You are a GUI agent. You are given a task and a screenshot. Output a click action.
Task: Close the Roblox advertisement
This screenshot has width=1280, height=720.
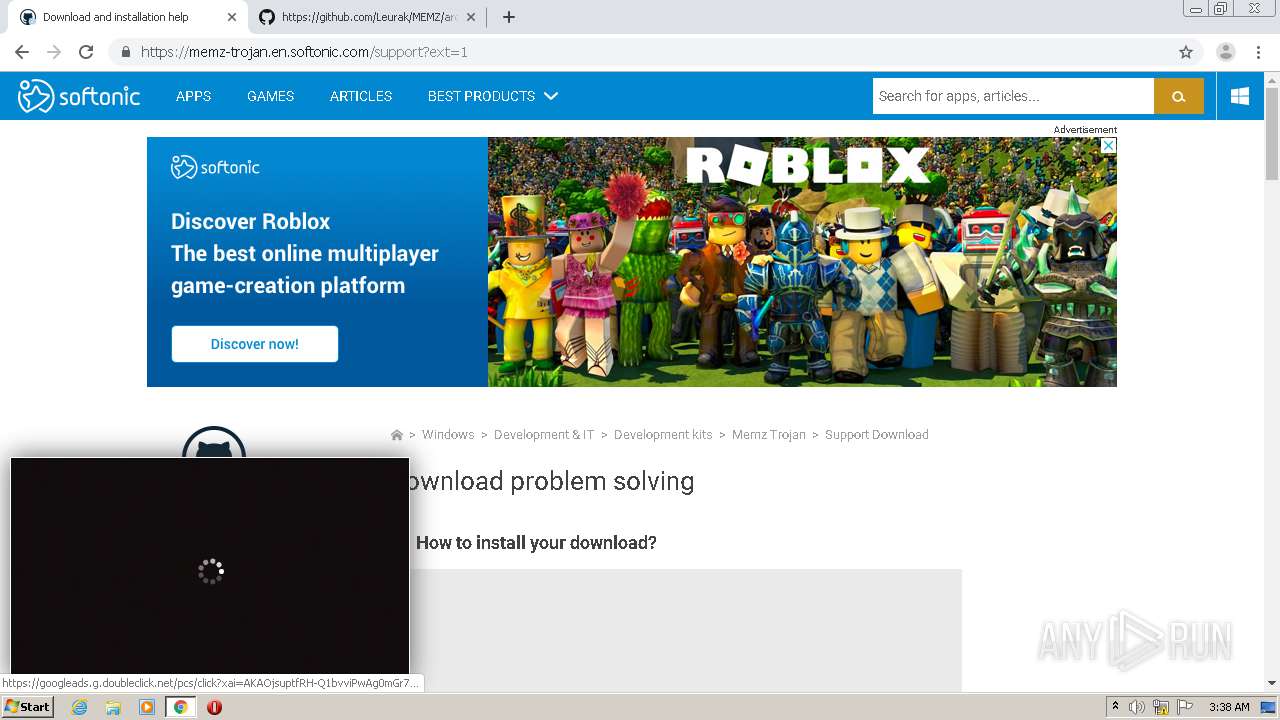point(1108,145)
